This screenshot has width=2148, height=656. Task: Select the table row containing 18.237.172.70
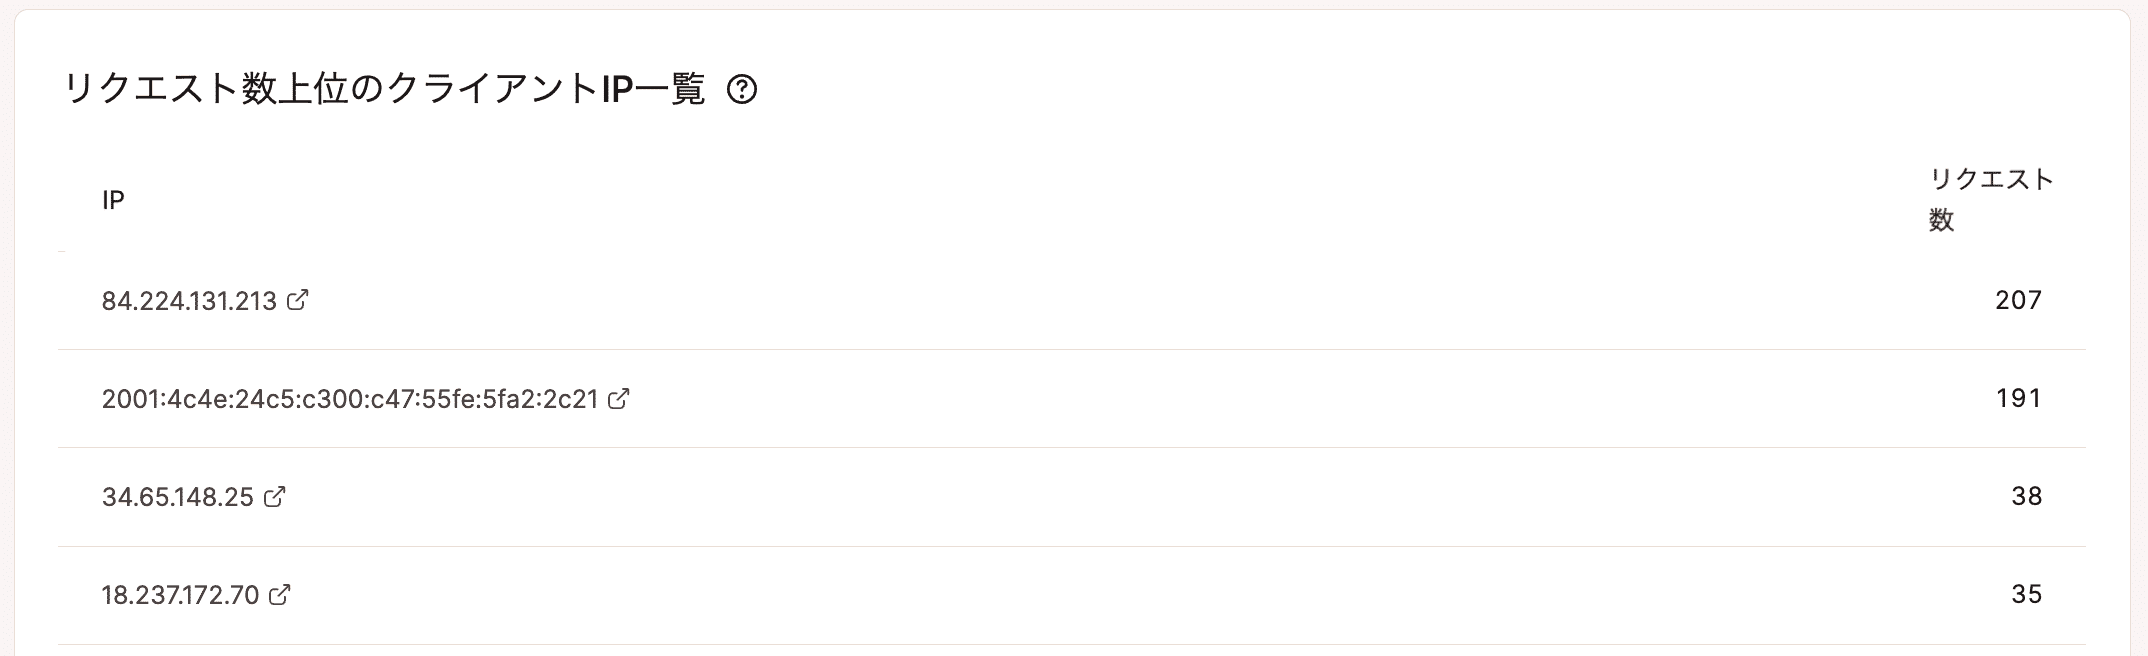pos(1072,595)
